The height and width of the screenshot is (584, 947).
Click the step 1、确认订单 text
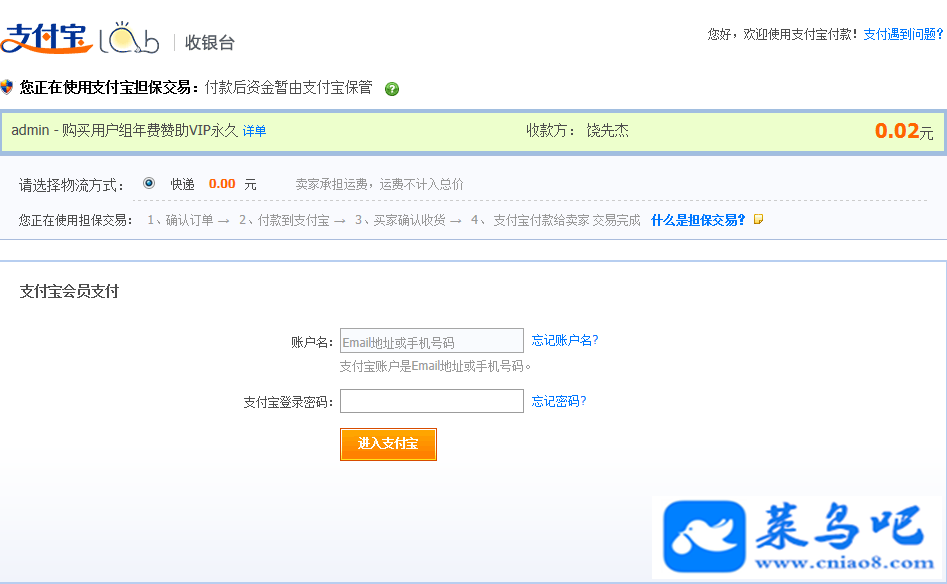pos(181,220)
